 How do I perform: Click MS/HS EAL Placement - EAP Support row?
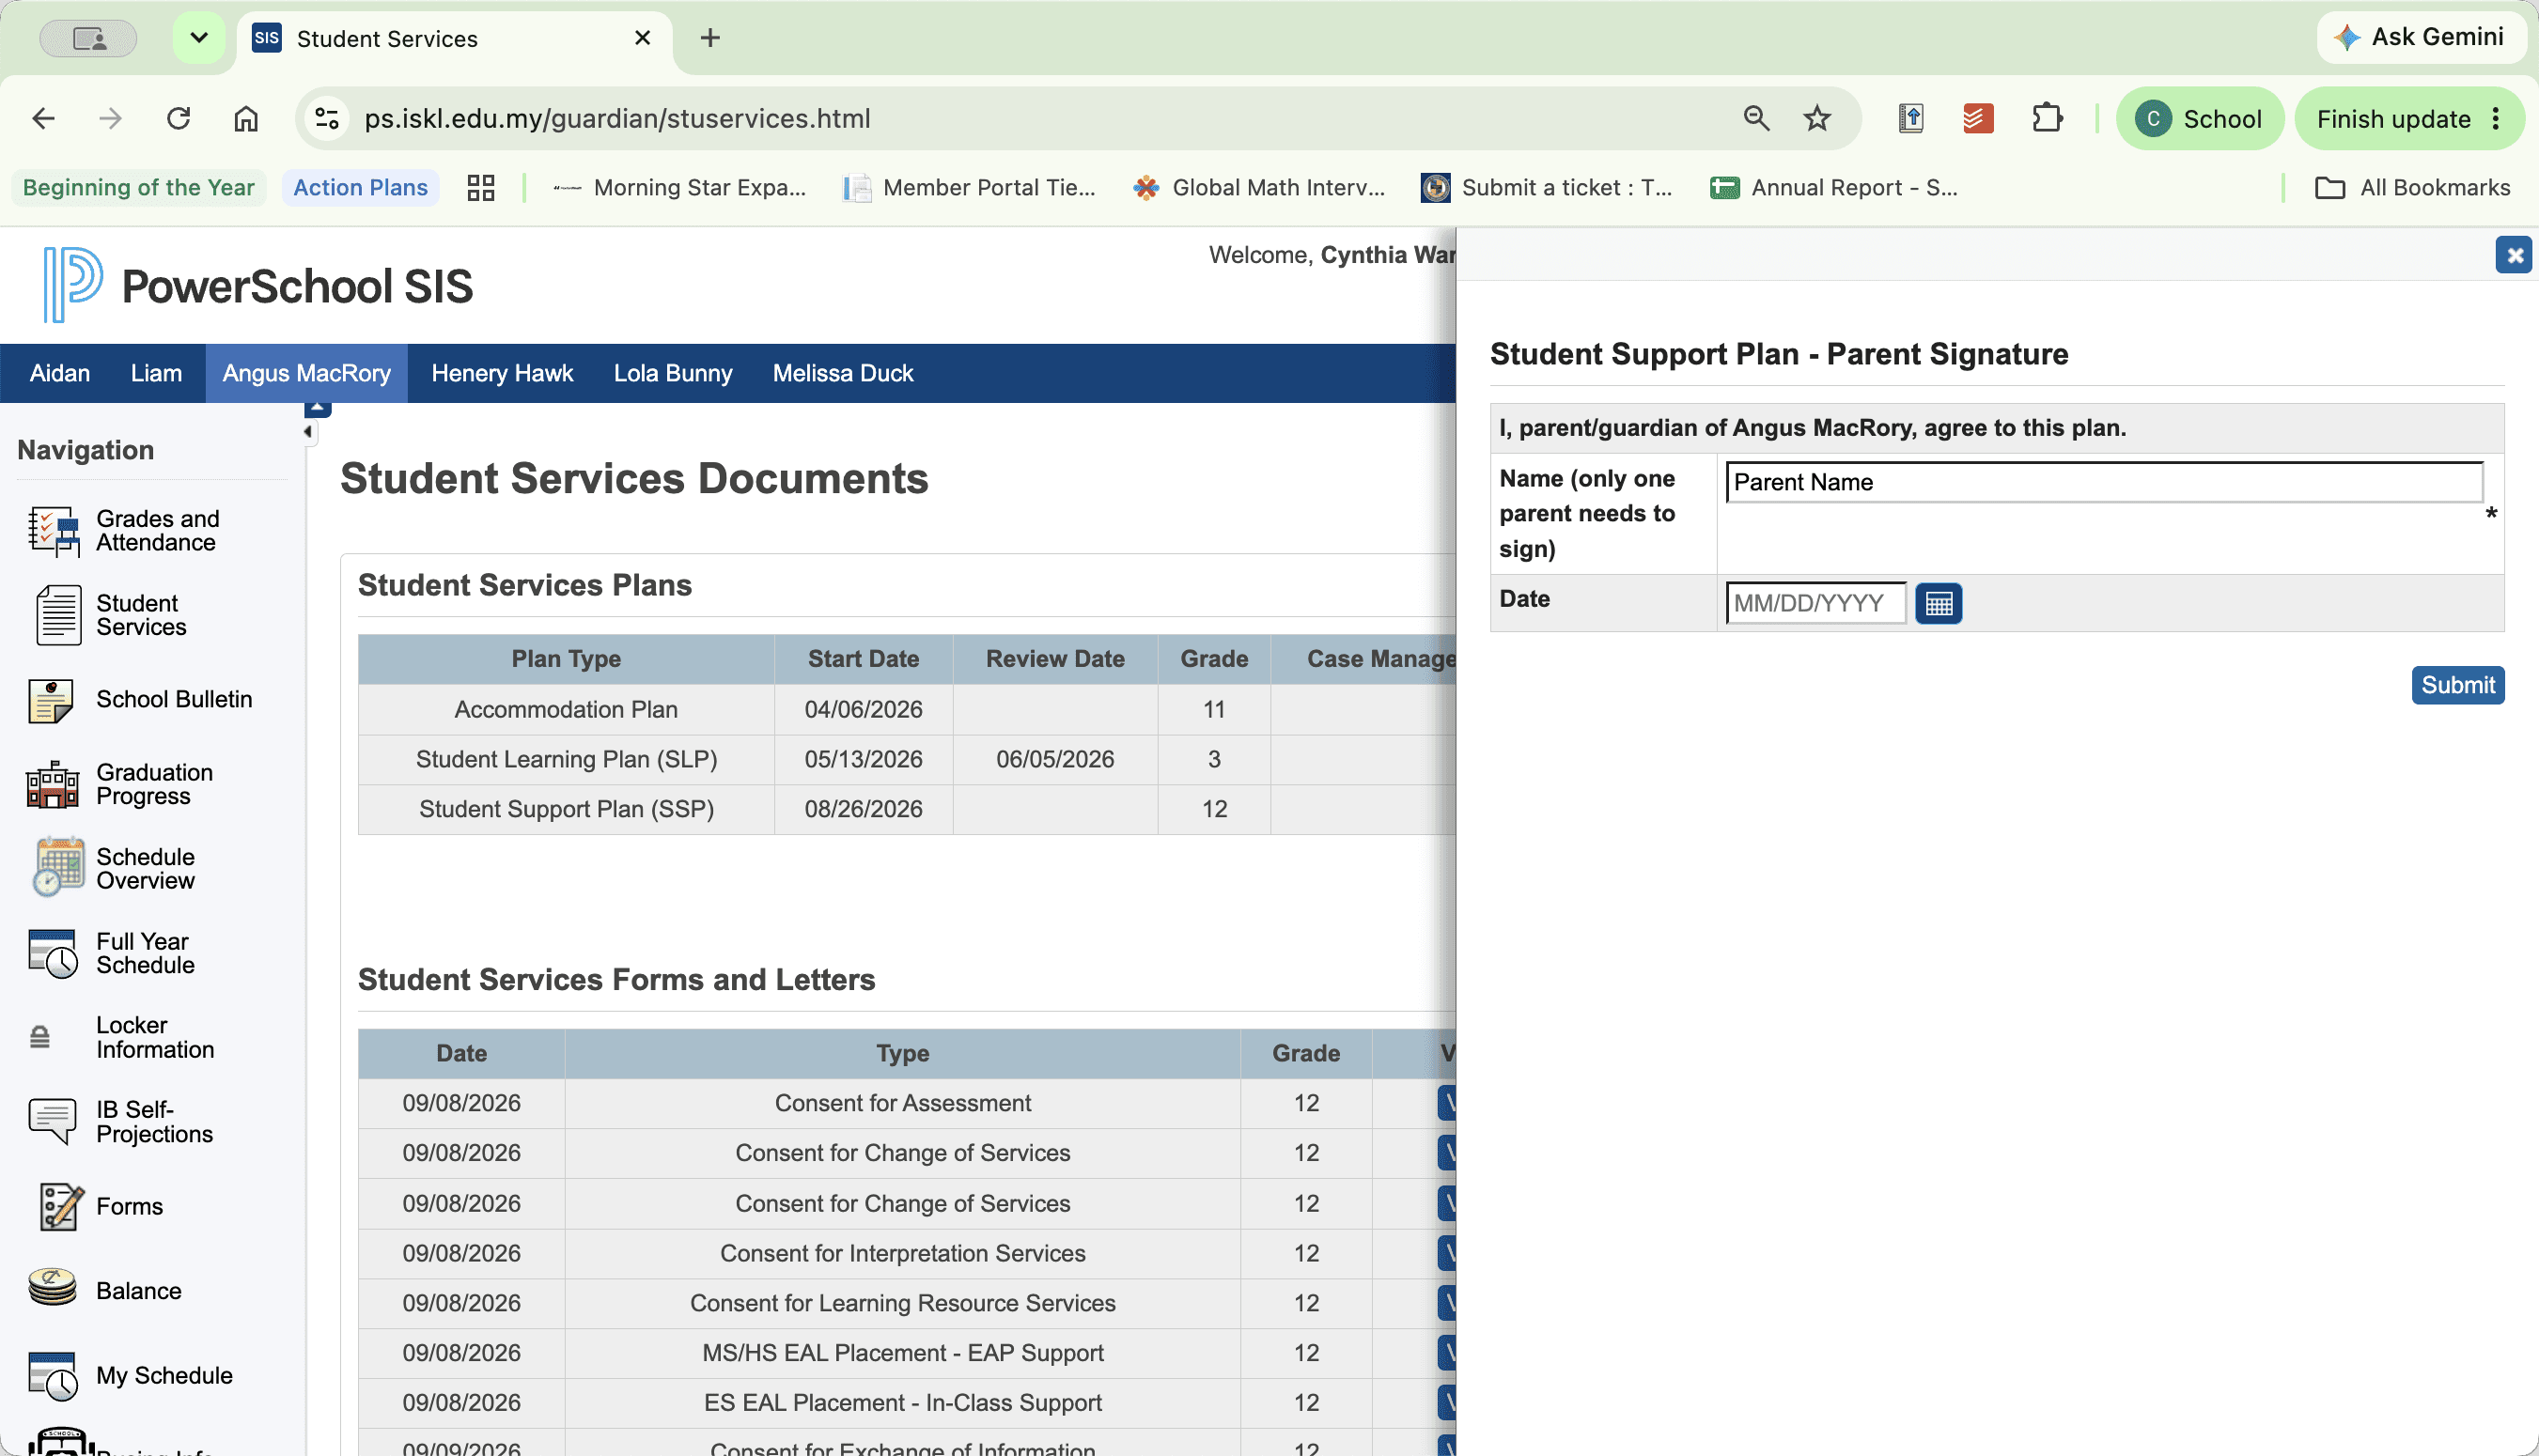[903, 1353]
